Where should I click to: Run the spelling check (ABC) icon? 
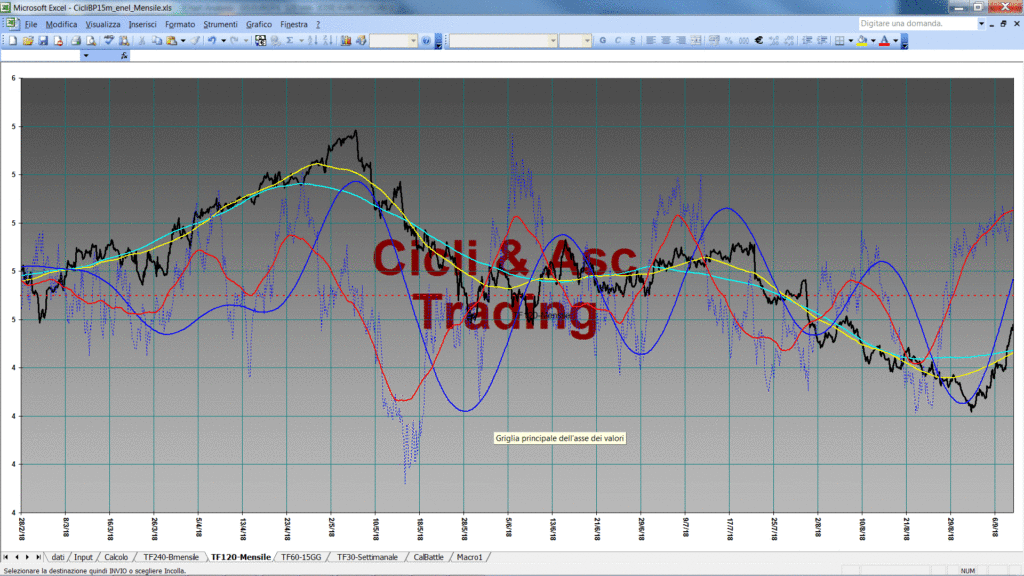(x=109, y=40)
